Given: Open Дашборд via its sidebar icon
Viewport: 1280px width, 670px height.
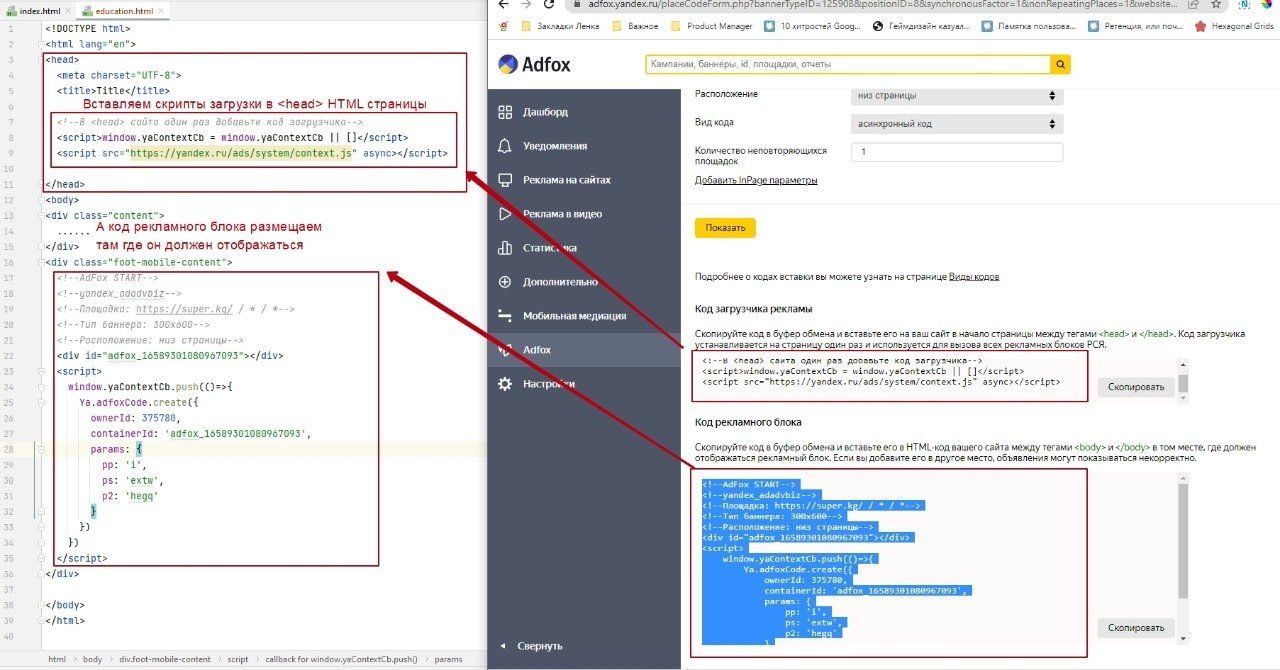Looking at the screenshot, I should tap(505, 112).
